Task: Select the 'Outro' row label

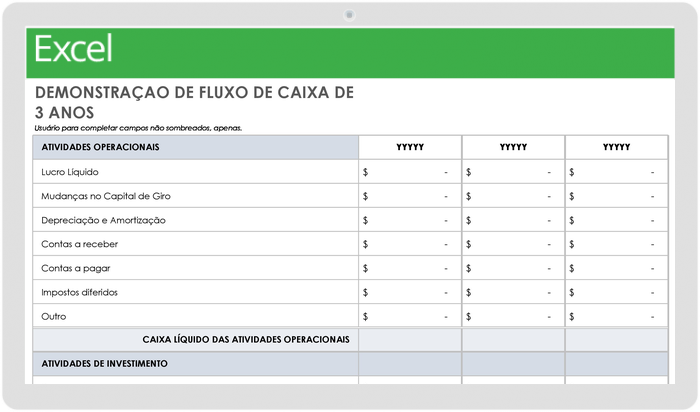Action: pos(54,316)
